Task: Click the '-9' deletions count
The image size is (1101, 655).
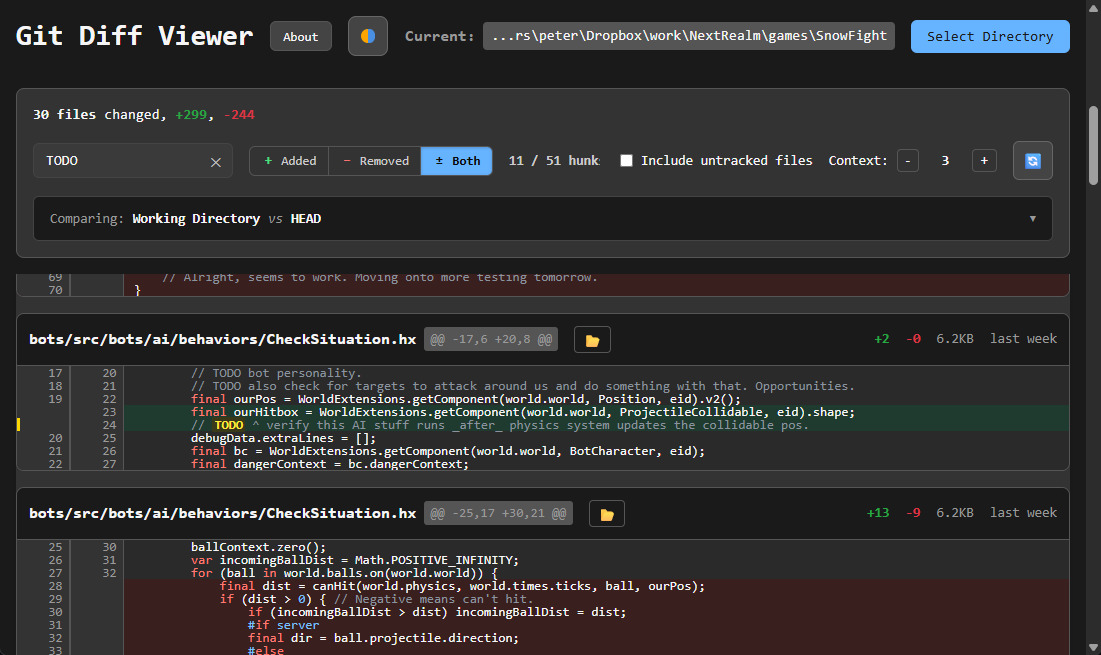Action: point(913,512)
